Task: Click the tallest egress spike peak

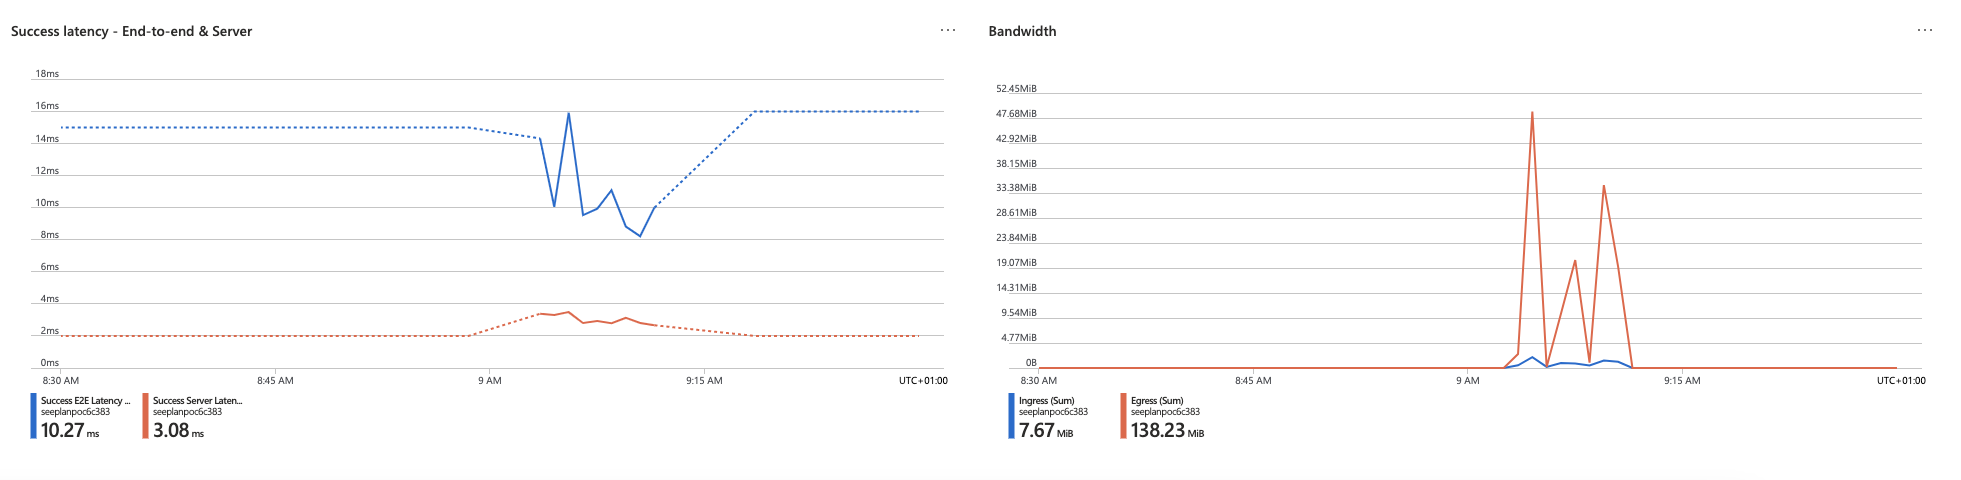Action: click(1532, 113)
